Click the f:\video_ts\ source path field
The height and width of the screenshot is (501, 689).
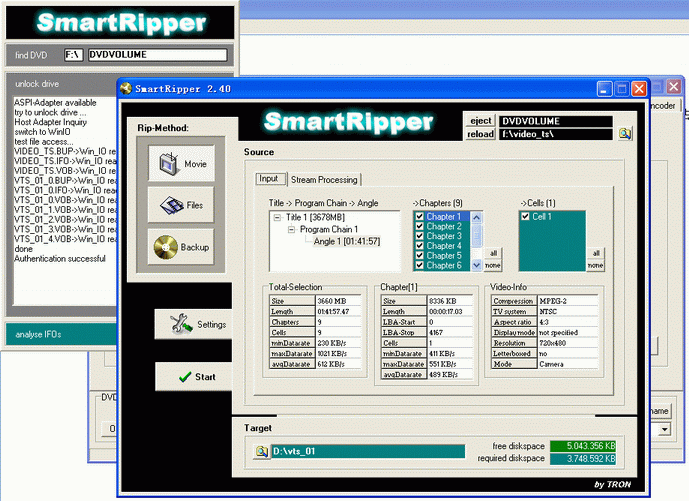[x=556, y=134]
